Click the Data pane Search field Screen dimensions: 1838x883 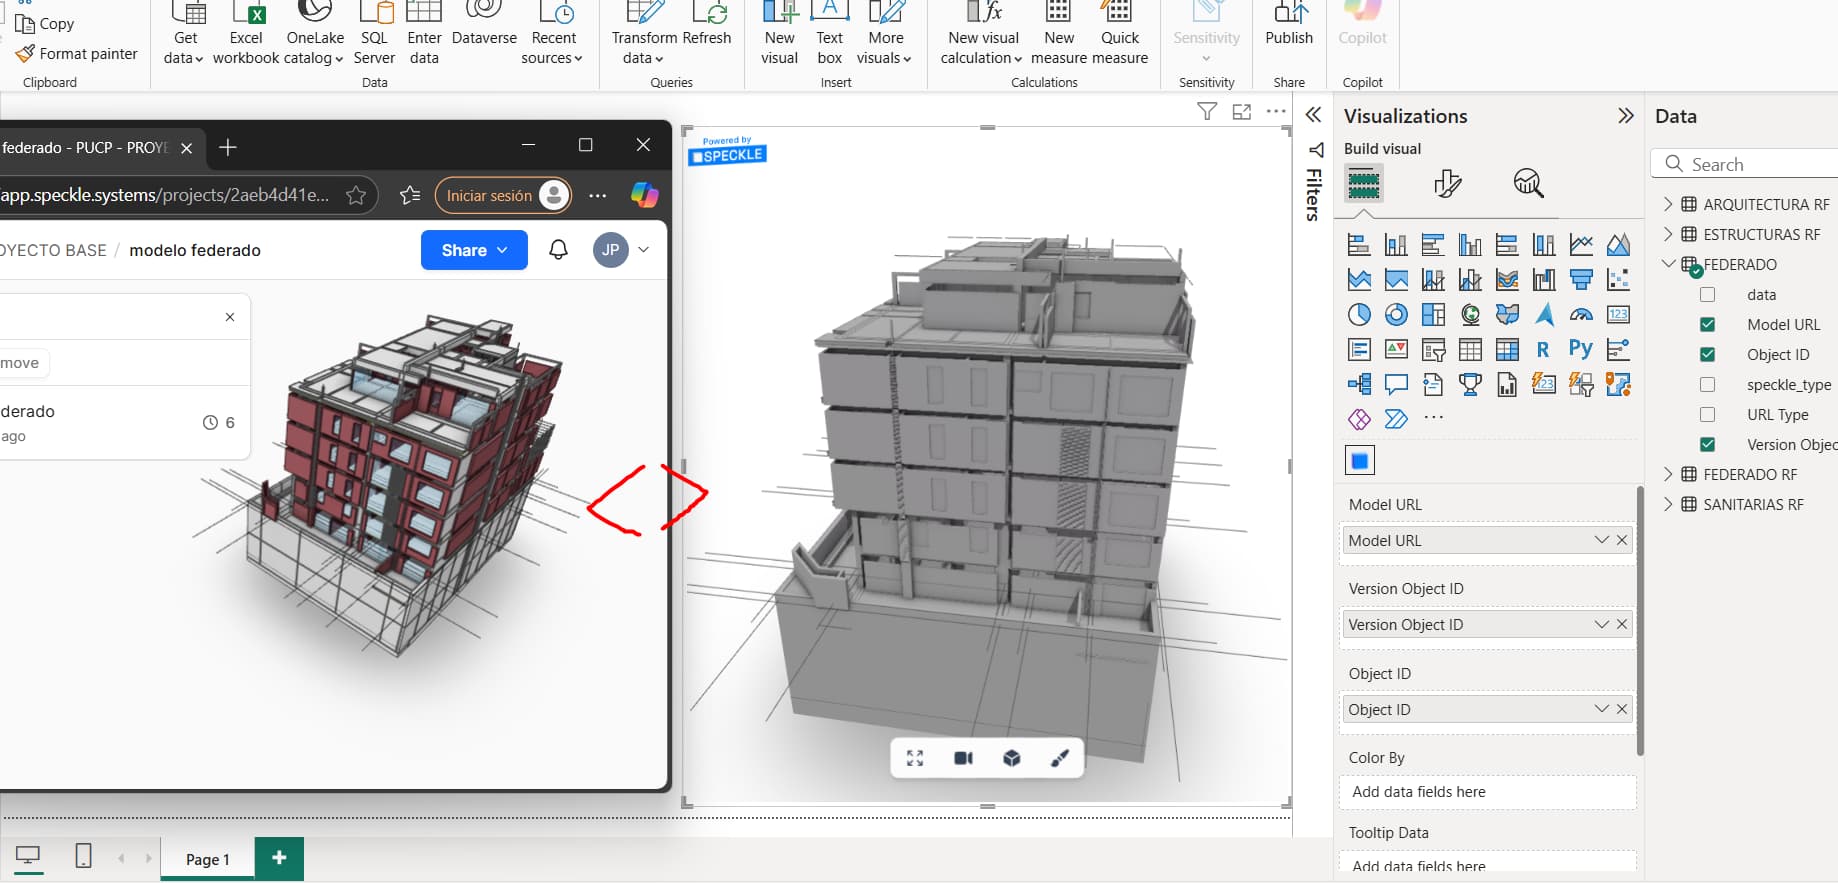(1745, 164)
